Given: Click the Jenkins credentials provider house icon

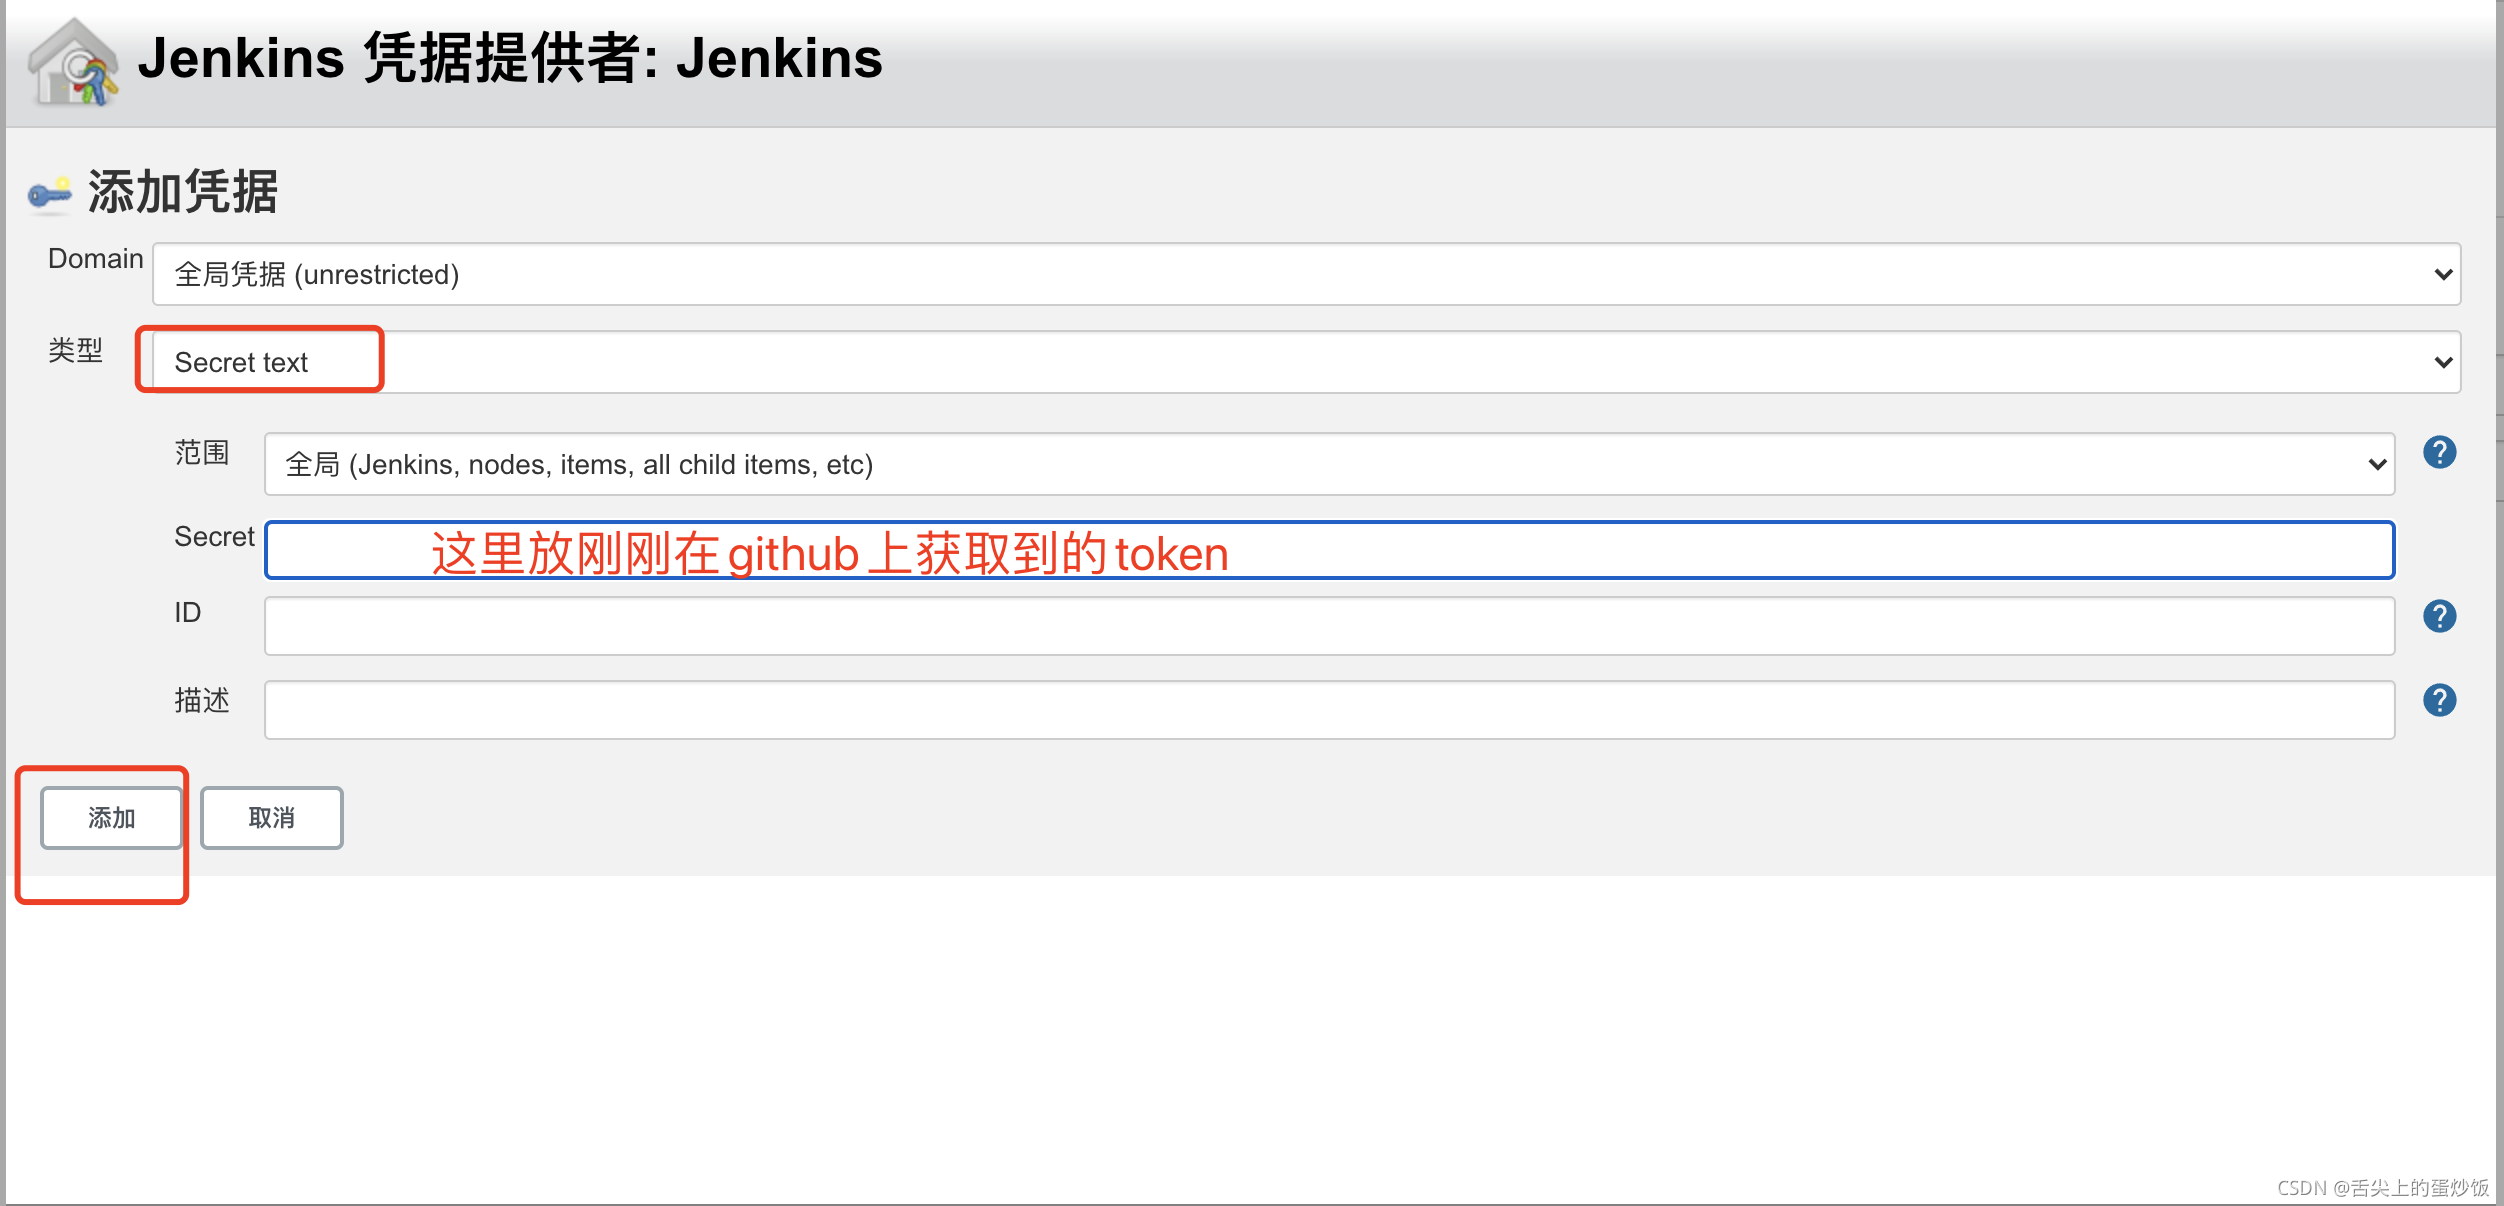Looking at the screenshot, I should 73,62.
